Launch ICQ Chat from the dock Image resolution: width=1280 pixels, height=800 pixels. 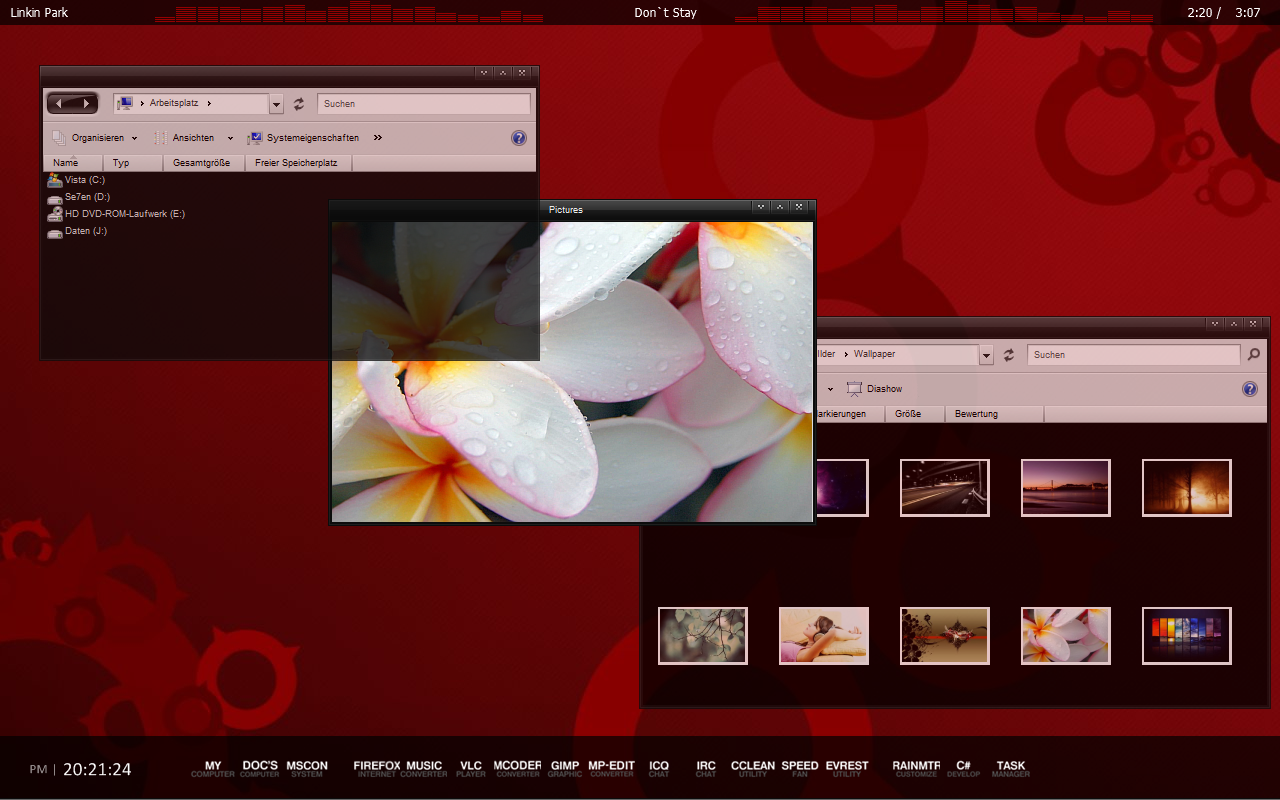tap(659, 769)
